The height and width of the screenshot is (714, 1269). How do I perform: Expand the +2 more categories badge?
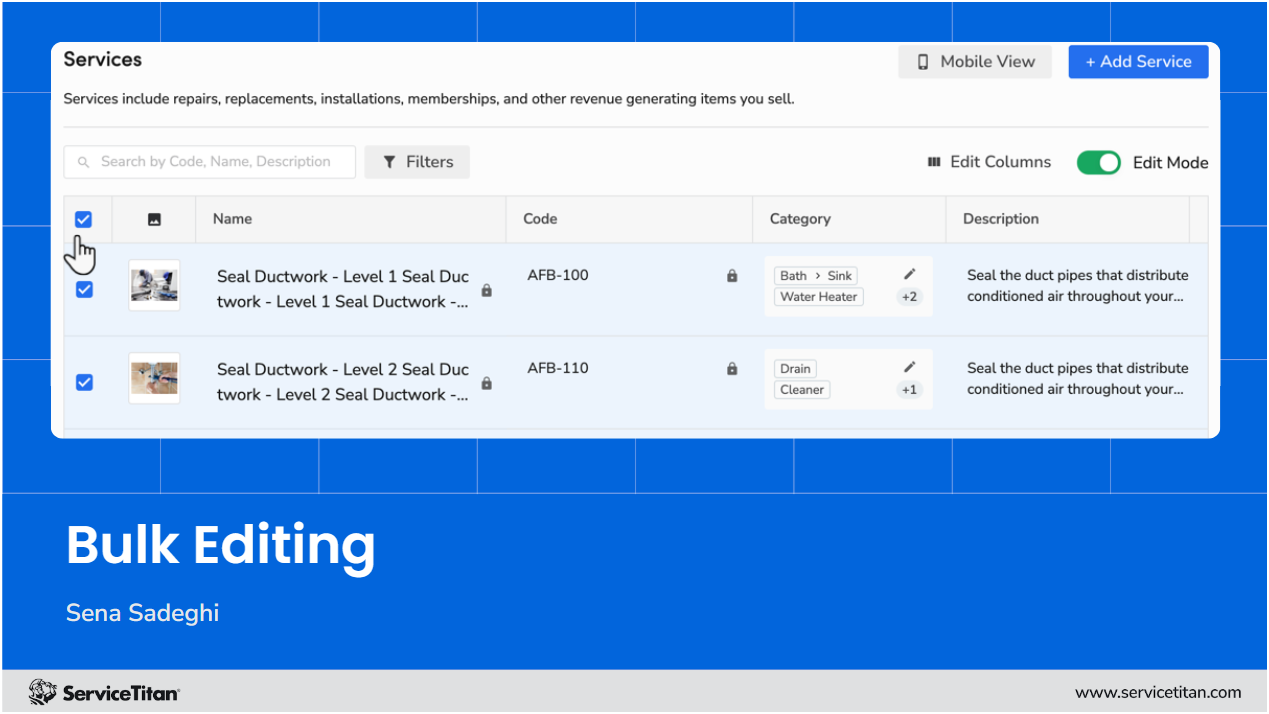[909, 297]
